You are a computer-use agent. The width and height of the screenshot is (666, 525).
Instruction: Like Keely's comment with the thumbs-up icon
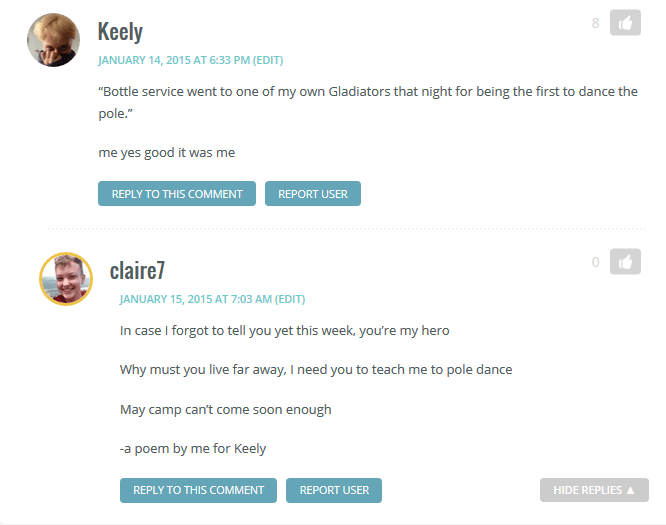625,23
